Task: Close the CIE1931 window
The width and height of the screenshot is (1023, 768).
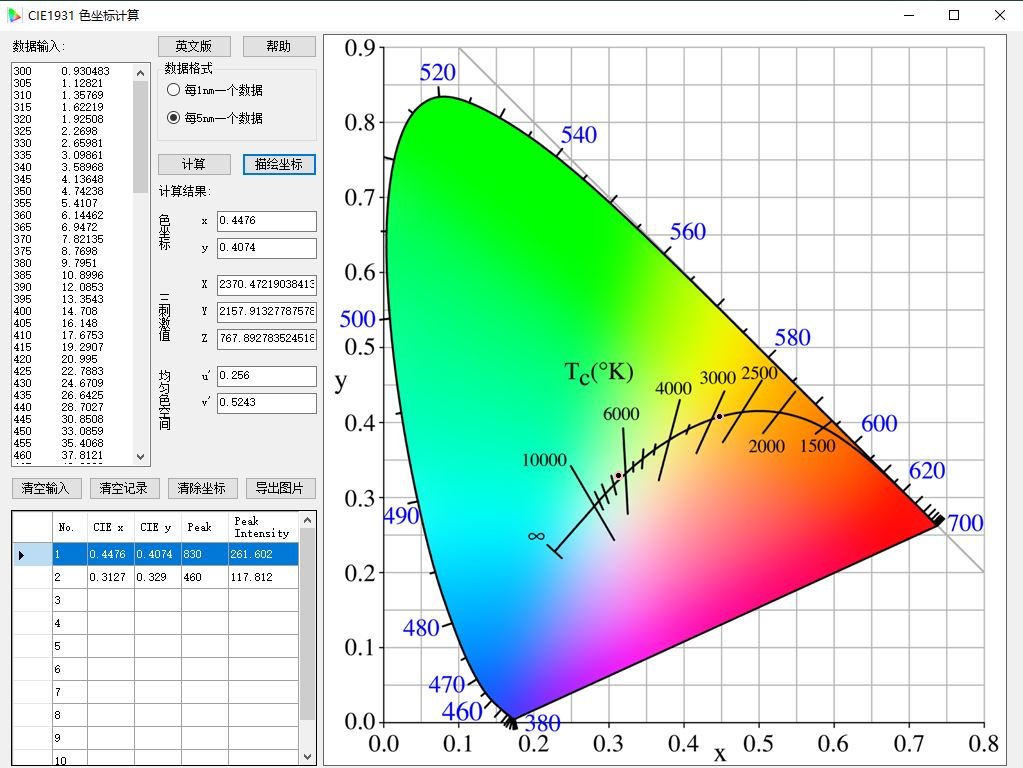Action: click(1000, 15)
